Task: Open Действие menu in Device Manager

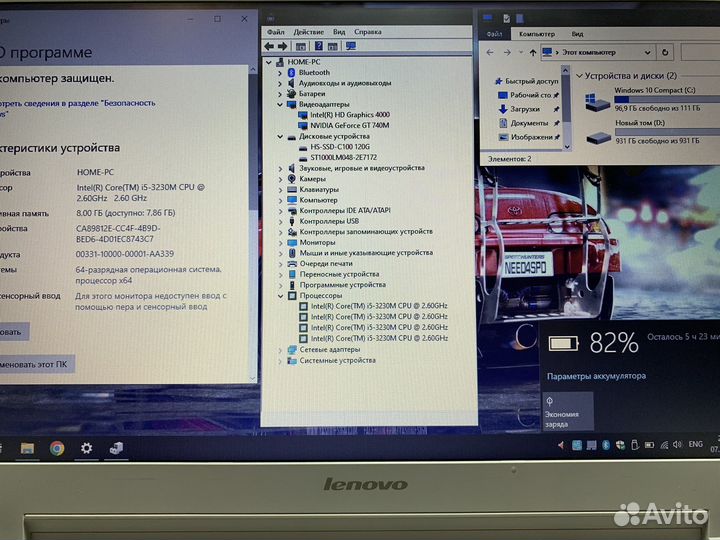Action: tap(309, 32)
